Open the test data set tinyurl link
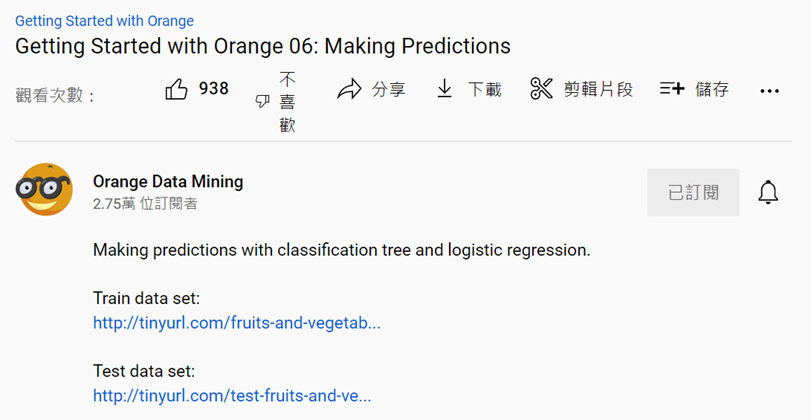811x420 pixels. point(232,396)
